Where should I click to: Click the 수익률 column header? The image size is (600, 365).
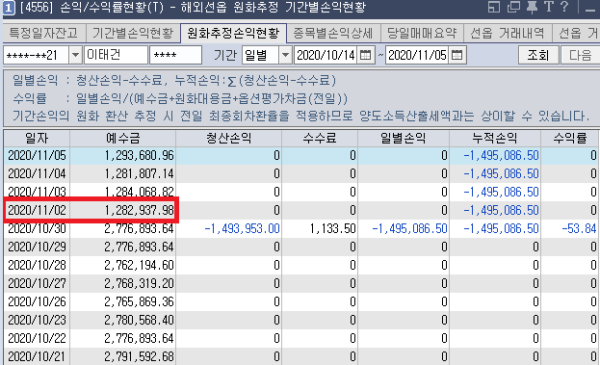coord(570,138)
